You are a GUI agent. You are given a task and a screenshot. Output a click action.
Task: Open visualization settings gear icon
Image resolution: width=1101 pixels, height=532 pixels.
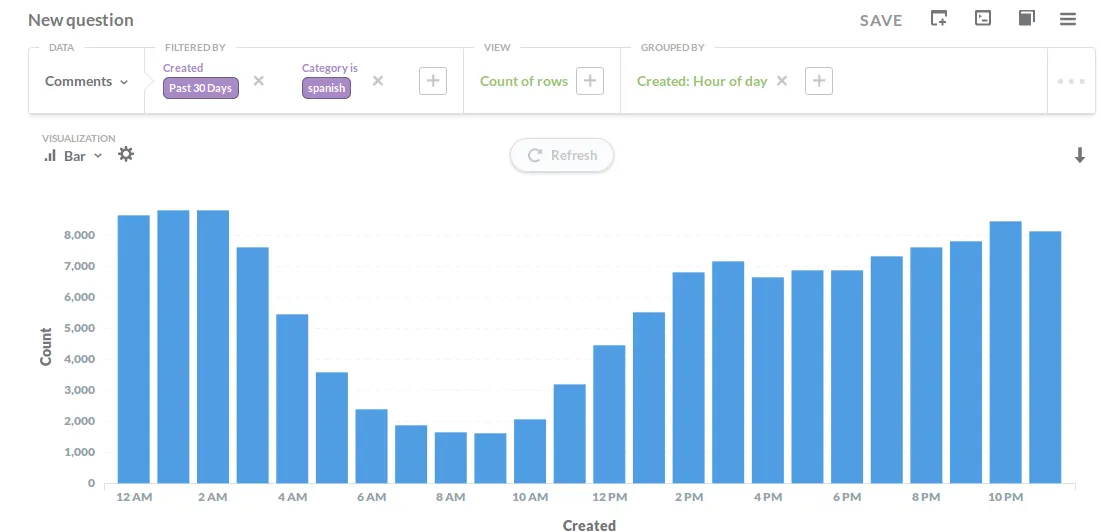126,154
